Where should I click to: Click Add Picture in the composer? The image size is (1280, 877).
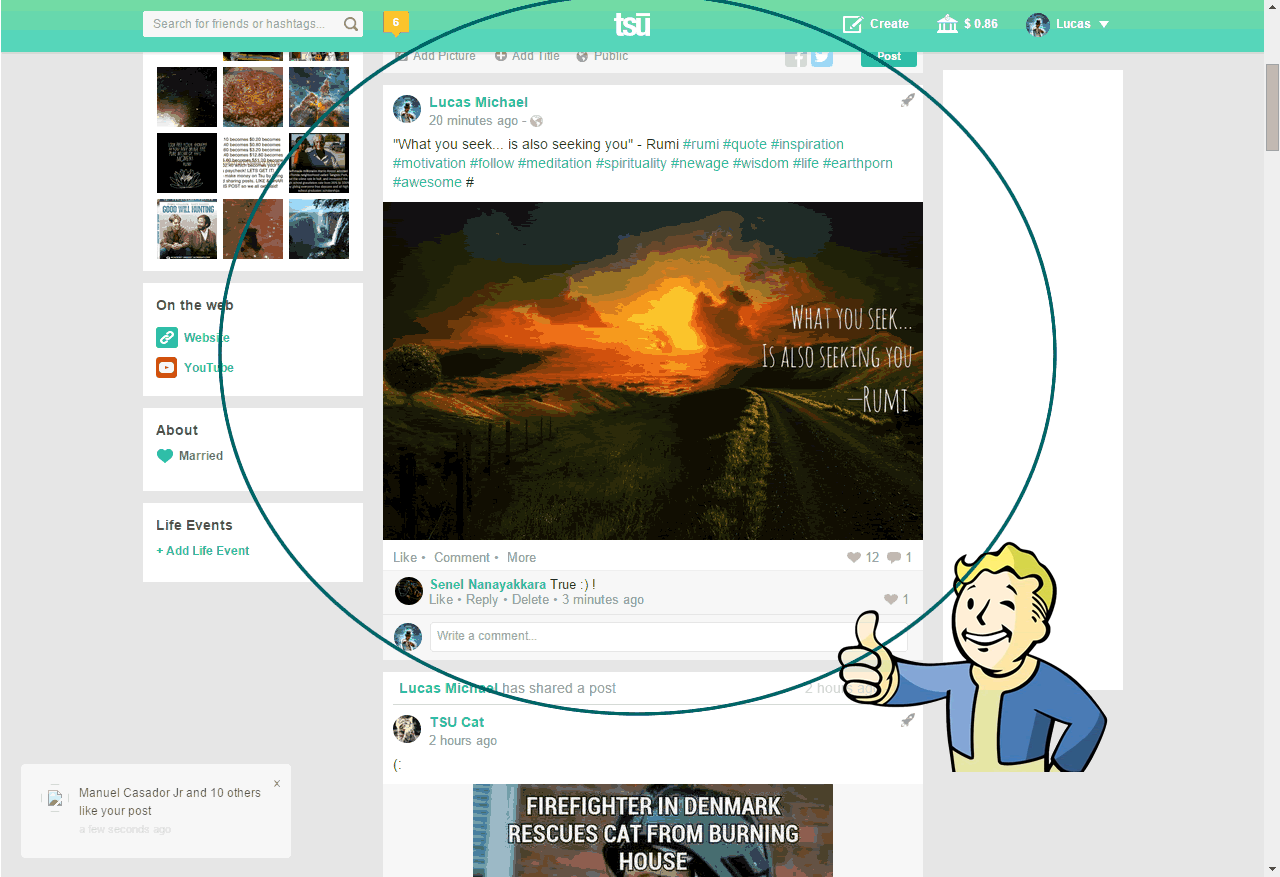(x=435, y=56)
